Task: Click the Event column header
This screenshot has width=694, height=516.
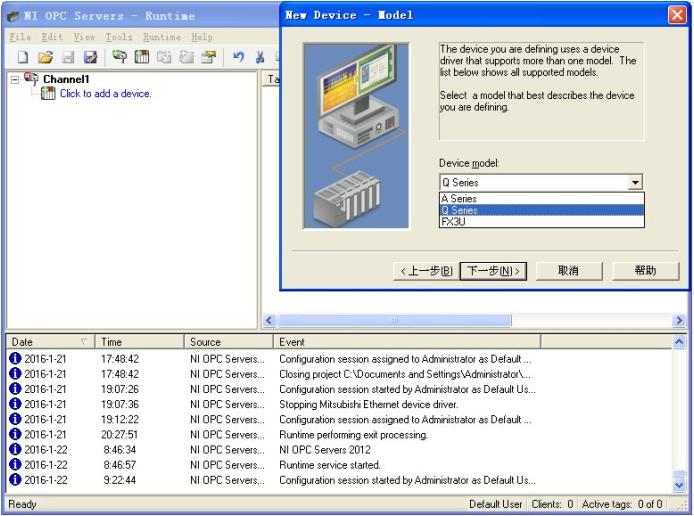Action: click(407, 342)
